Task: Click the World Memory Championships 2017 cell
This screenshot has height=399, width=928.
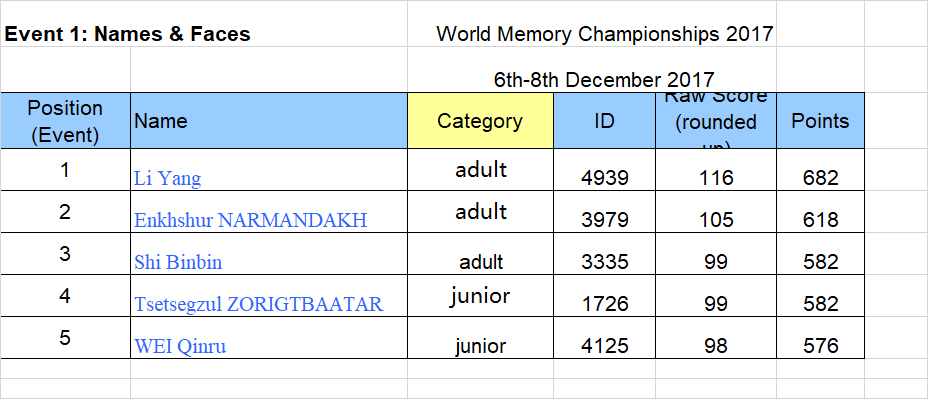Action: 604,34
